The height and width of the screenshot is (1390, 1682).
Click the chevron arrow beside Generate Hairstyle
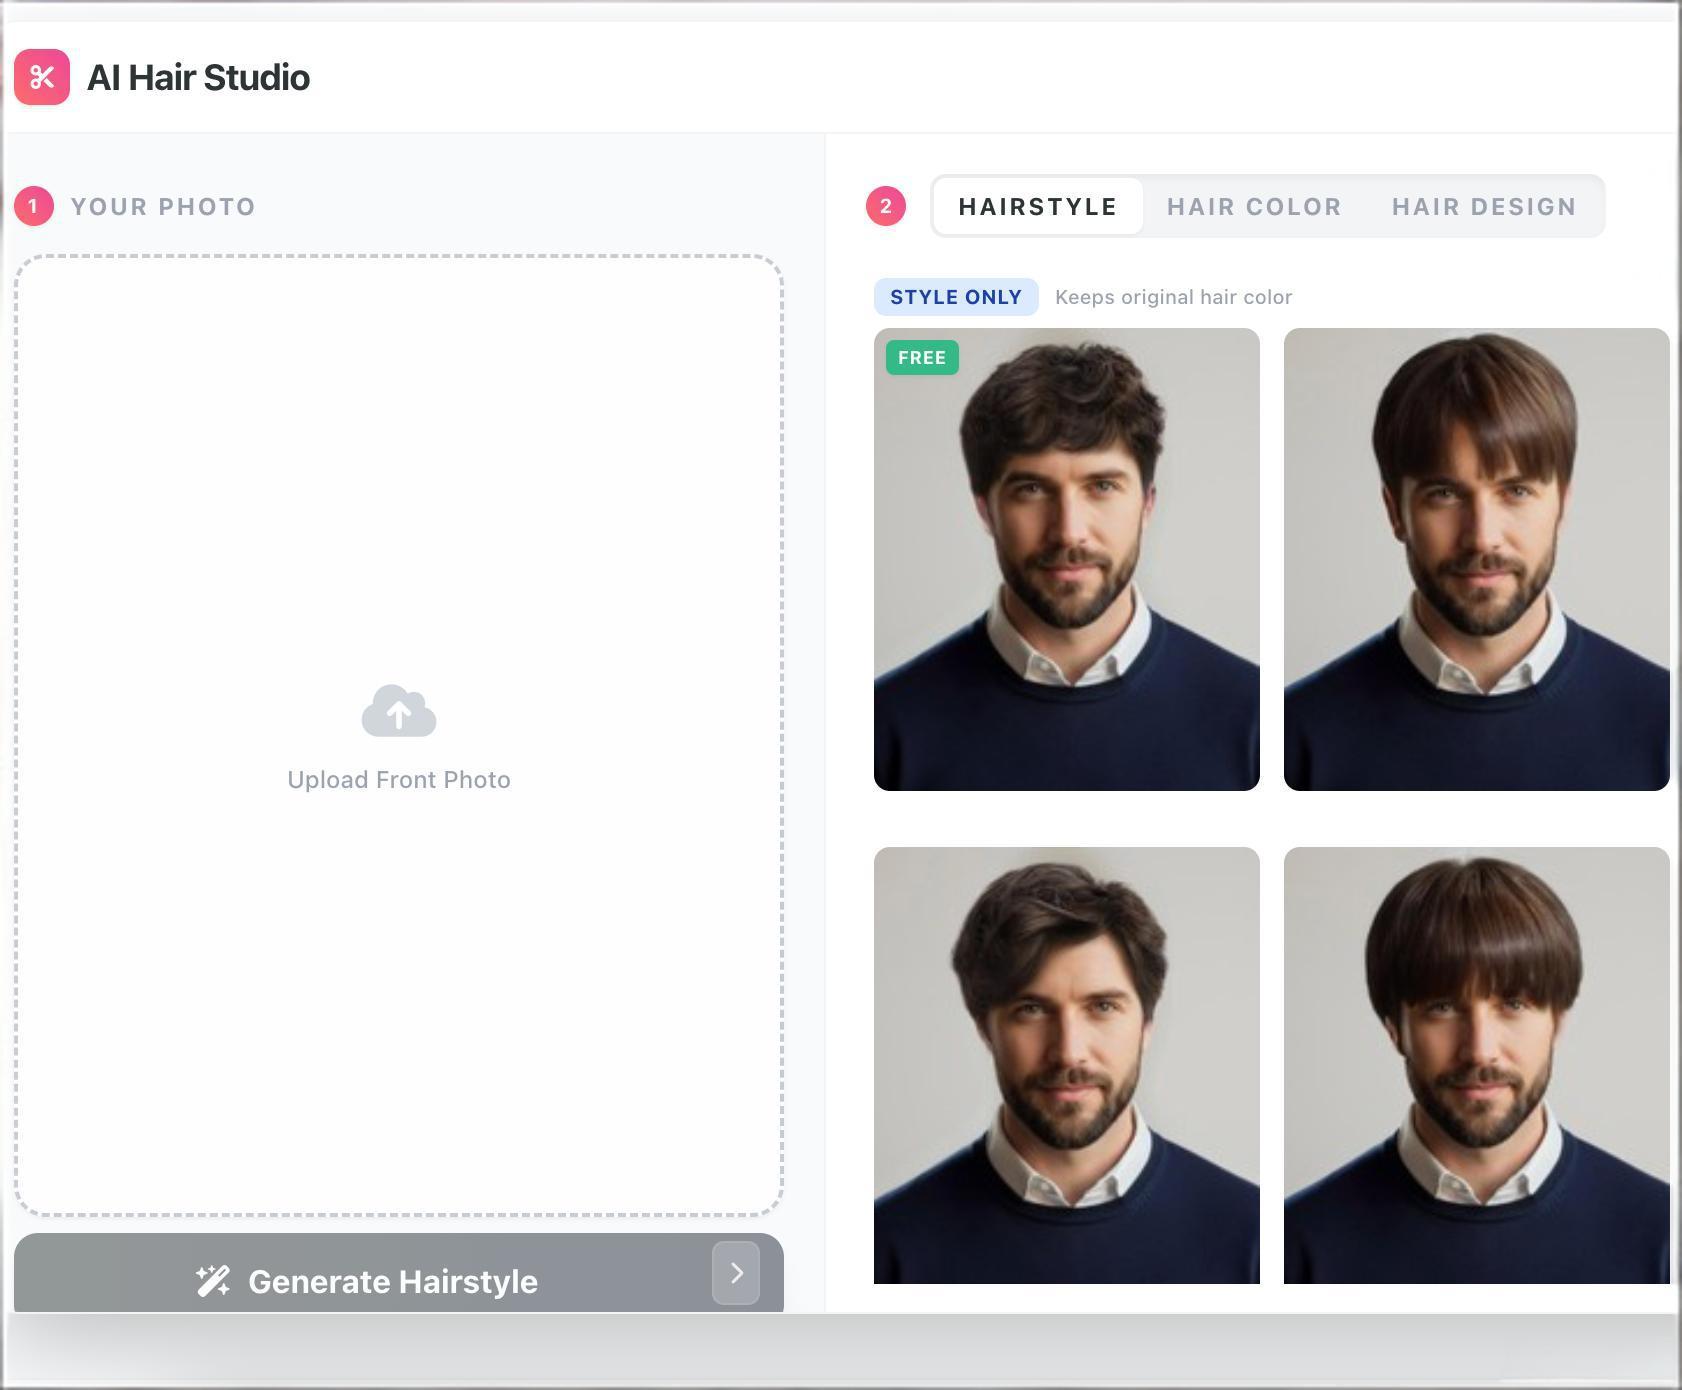pos(736,1273)
